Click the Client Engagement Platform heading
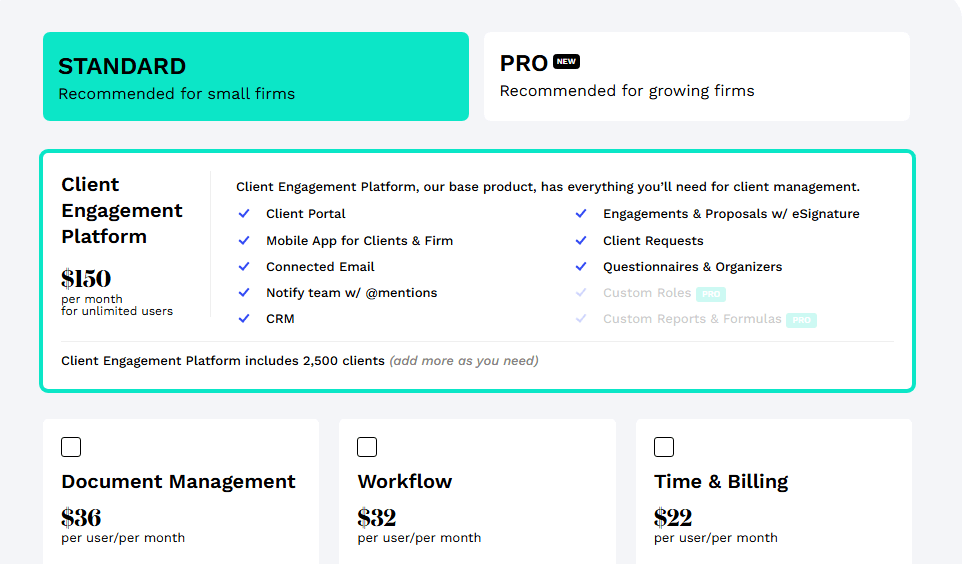The height and width of the screenshot is (564, 966). click(122, 210)
